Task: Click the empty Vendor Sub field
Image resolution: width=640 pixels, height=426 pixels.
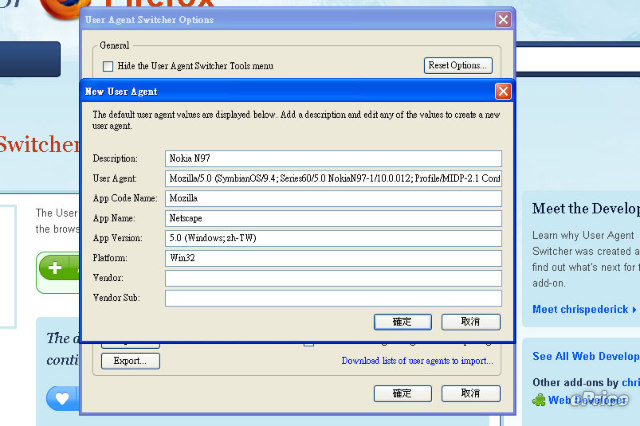Action: click(333, 298)
